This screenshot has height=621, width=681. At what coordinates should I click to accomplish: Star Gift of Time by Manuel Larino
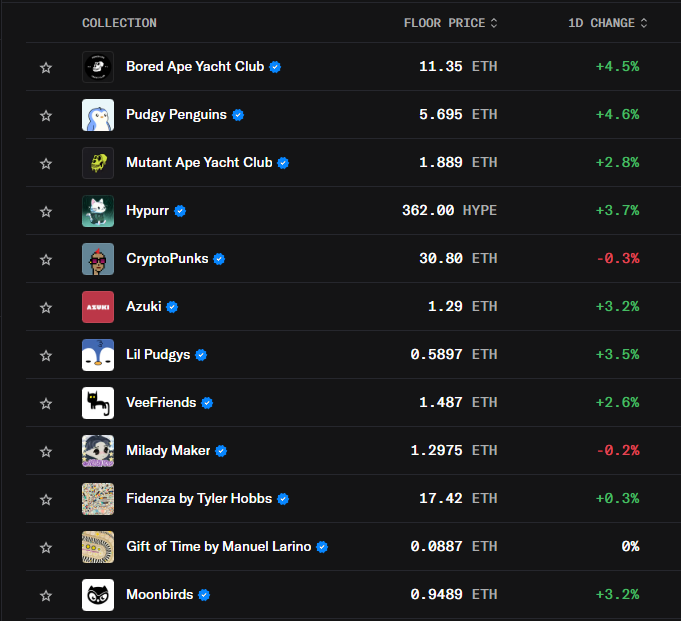(46, 548)
